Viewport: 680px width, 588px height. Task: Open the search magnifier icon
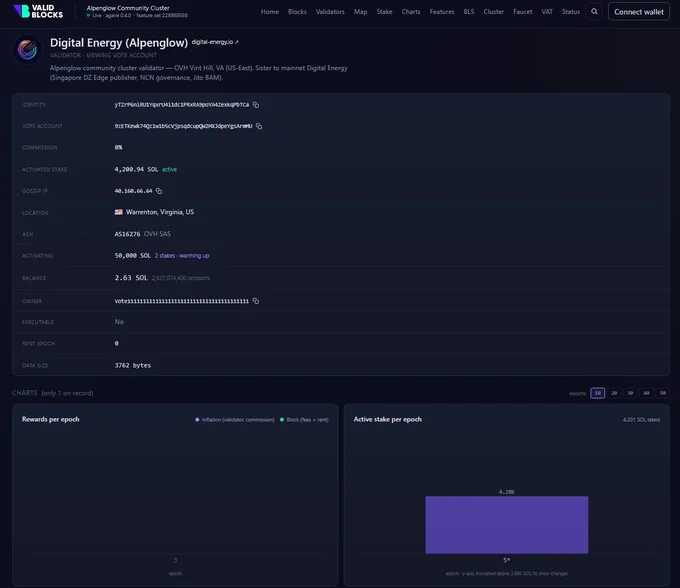pyautogui.click(x=594, y=12)
